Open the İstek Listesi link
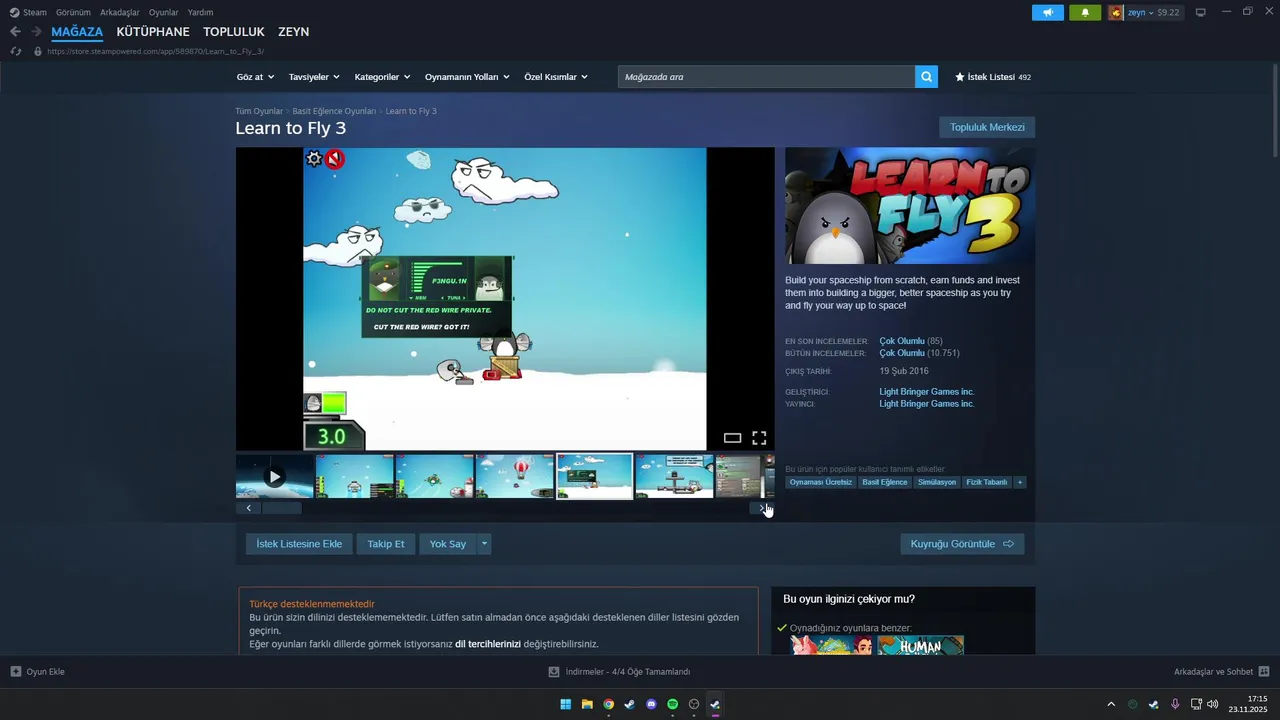 [x=993, y=77]
